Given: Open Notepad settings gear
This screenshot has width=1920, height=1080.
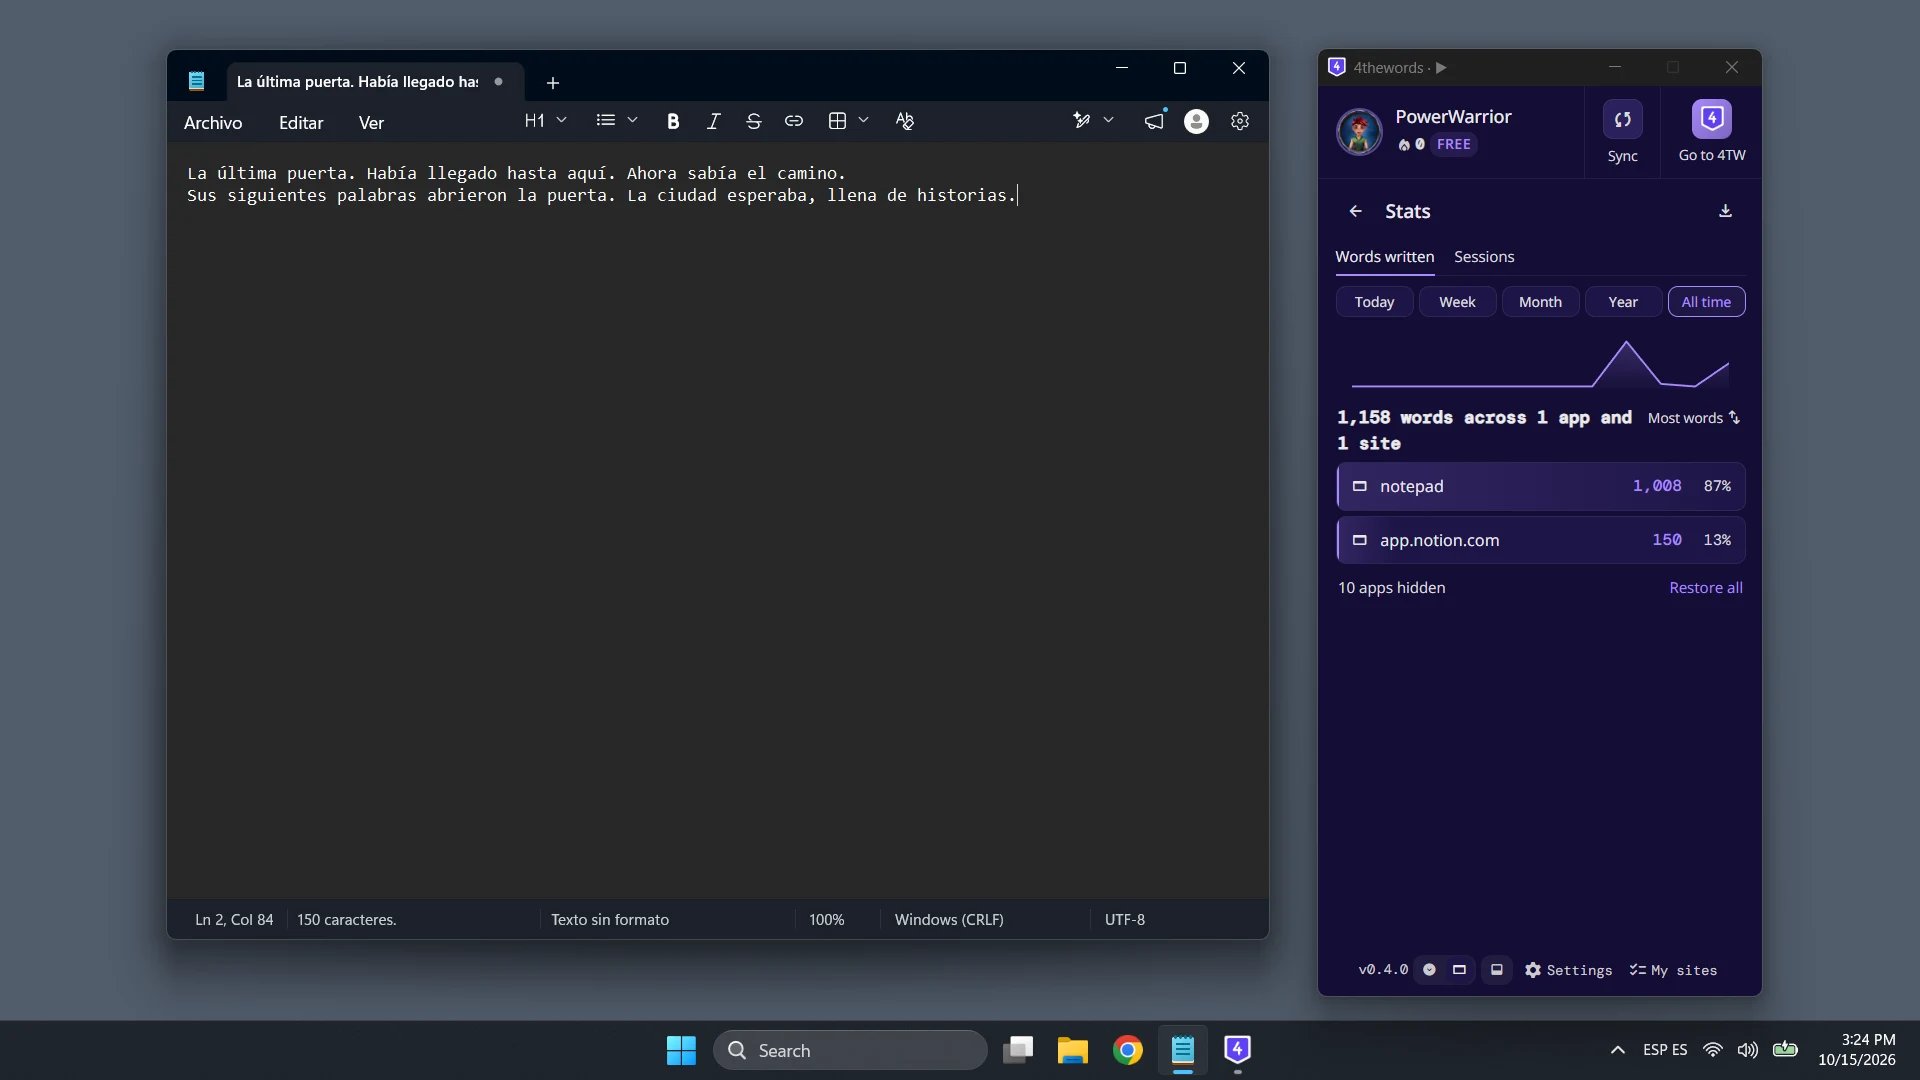Looking at the screenshot, I should pyautogui.click(x=1240, y=121).
